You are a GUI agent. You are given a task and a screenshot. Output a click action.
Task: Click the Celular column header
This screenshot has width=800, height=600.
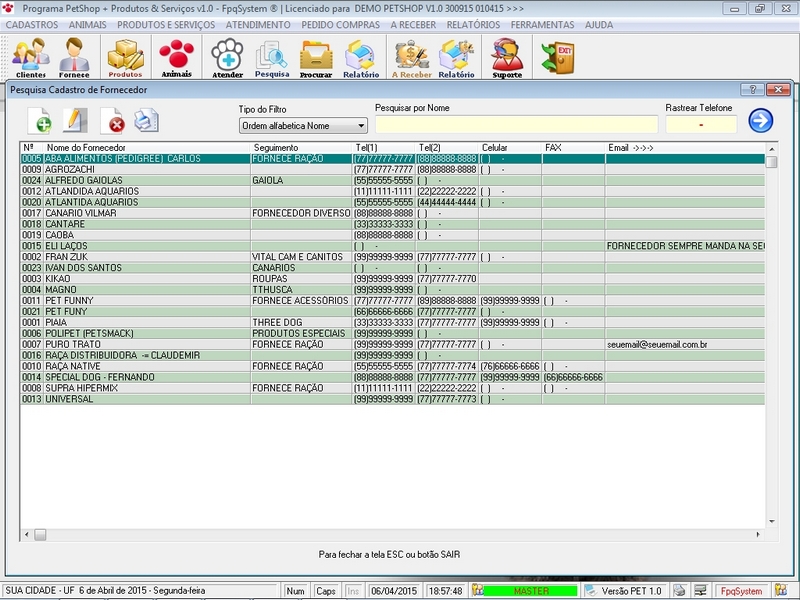(x=510, y=147)
